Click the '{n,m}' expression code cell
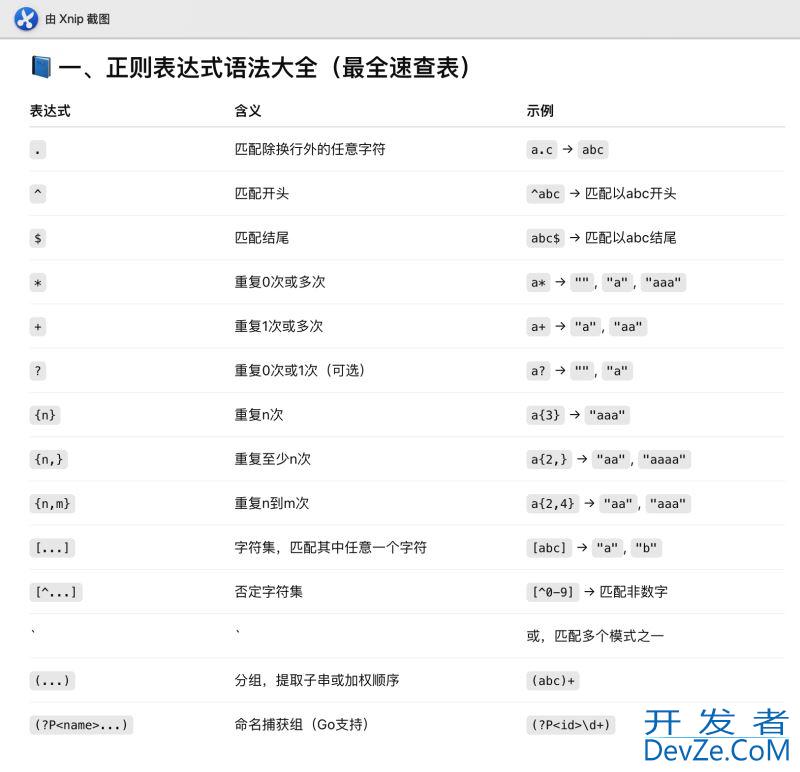 point(52,504)
